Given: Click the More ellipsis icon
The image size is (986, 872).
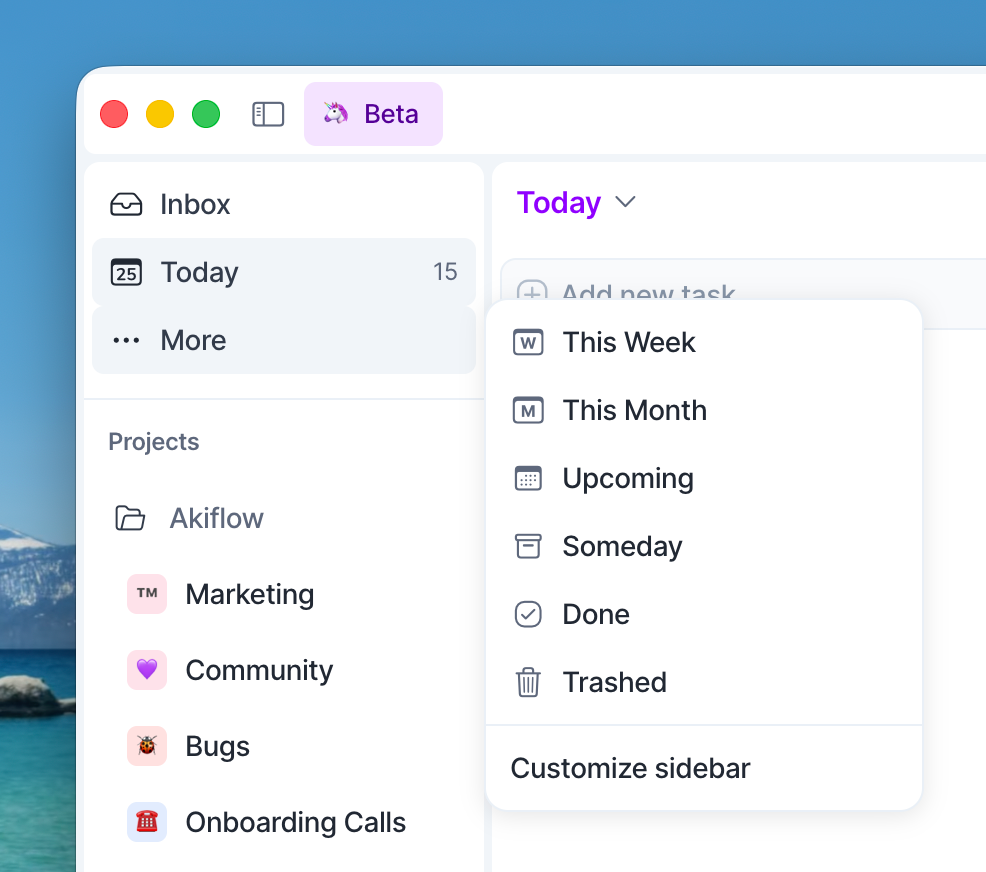Looking at the screenshot, I should pos(126,340).
